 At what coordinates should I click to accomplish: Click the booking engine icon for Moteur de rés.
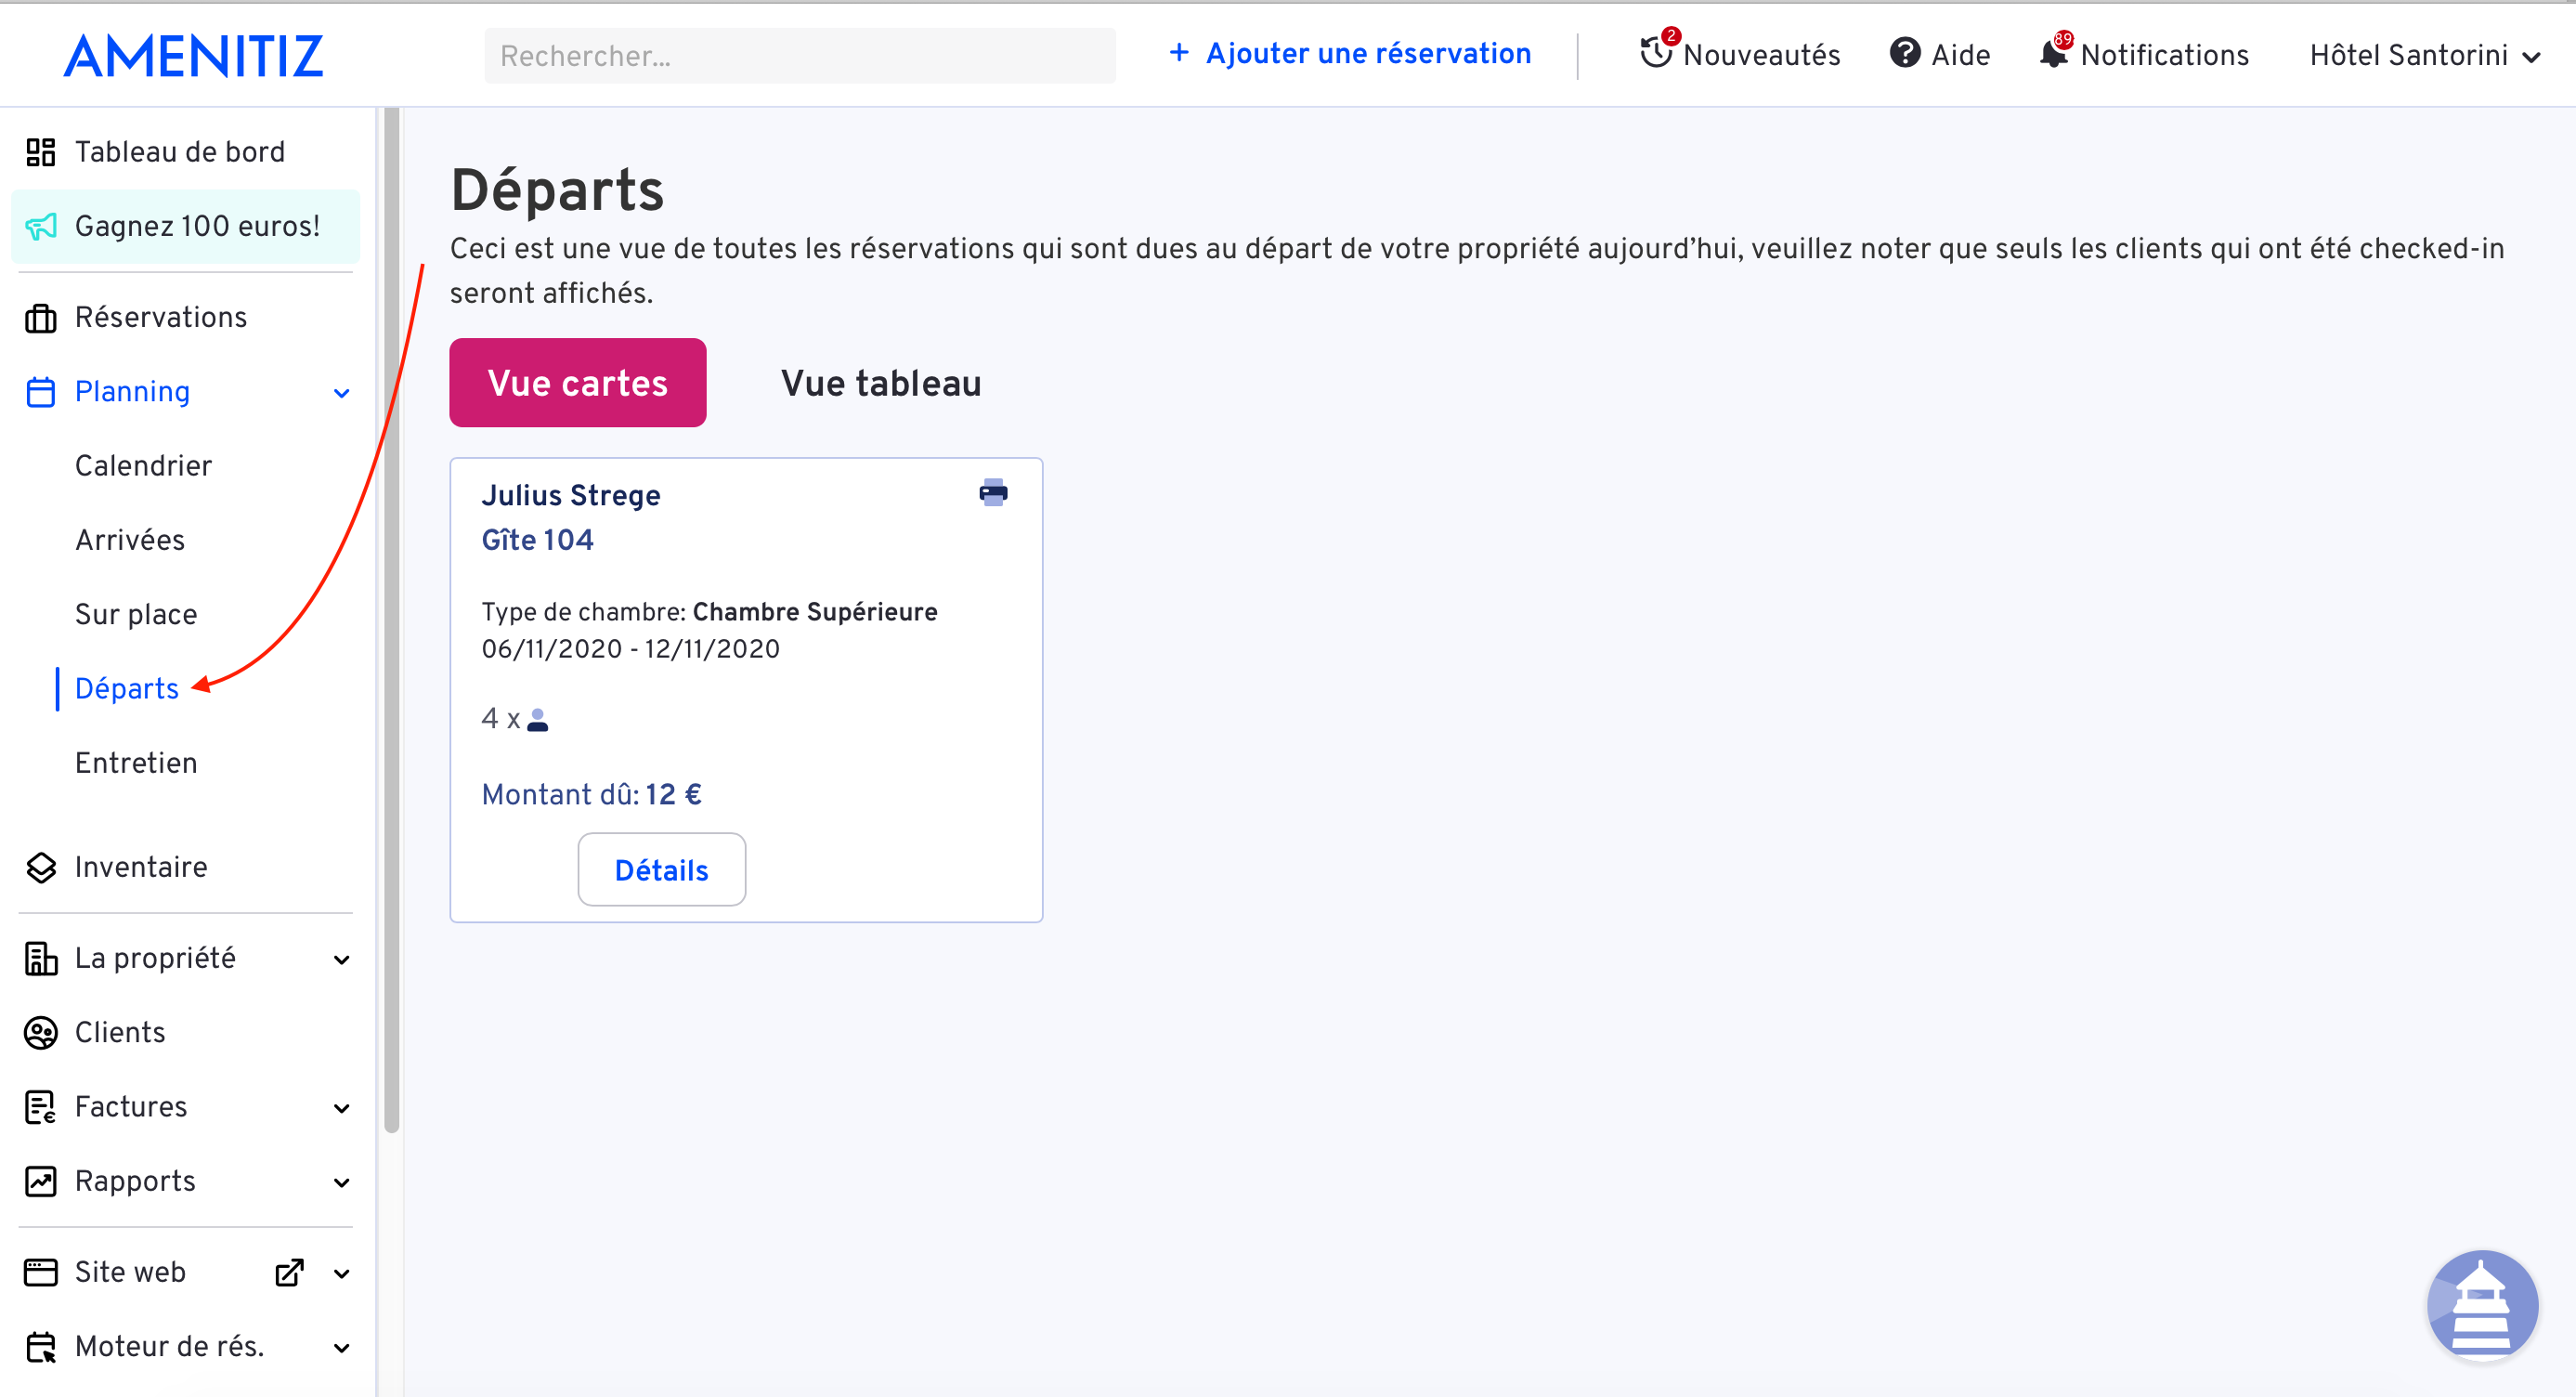point(41,1348)
